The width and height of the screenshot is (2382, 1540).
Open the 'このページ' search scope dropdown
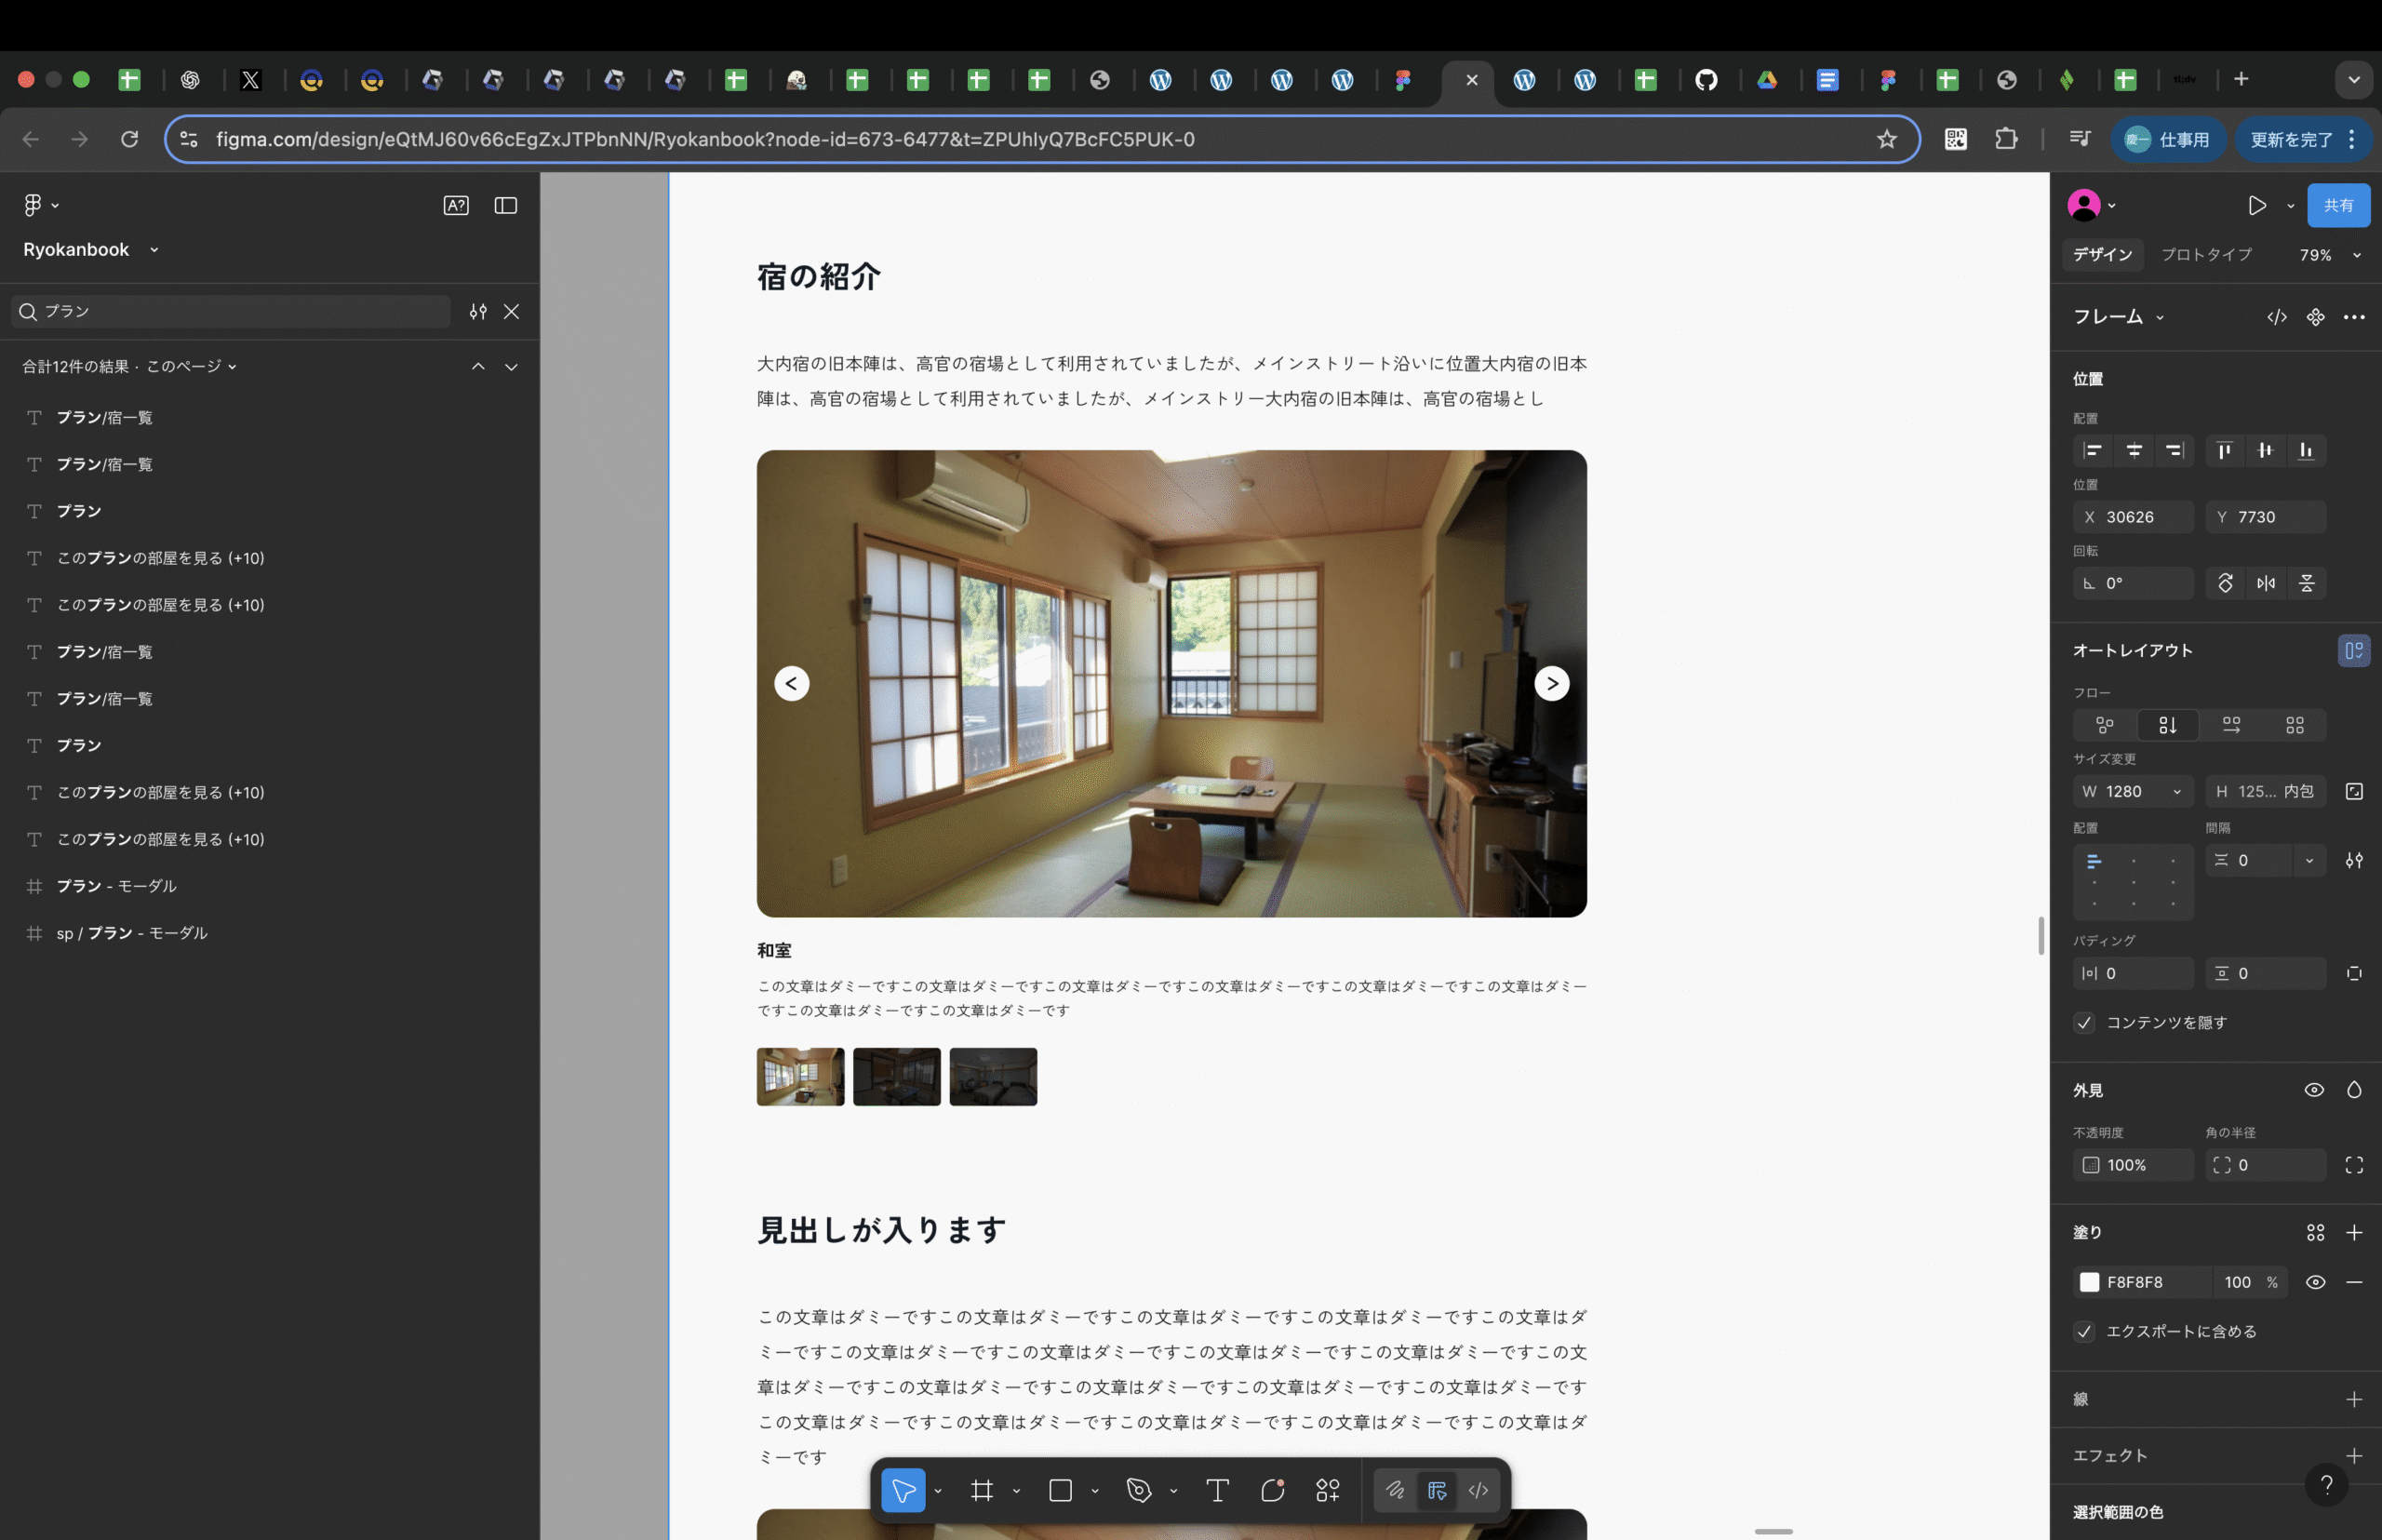coord(191,366)
